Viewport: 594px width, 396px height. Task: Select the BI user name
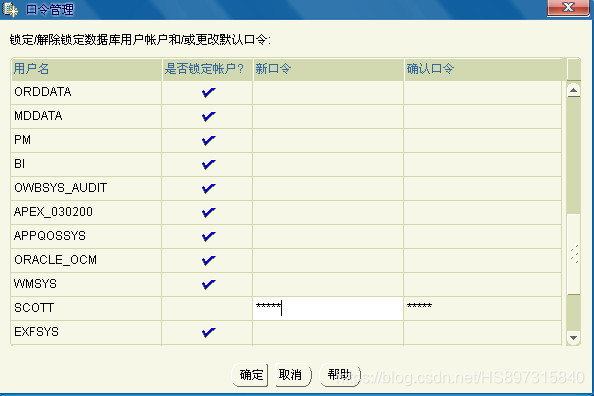point(20,164)
